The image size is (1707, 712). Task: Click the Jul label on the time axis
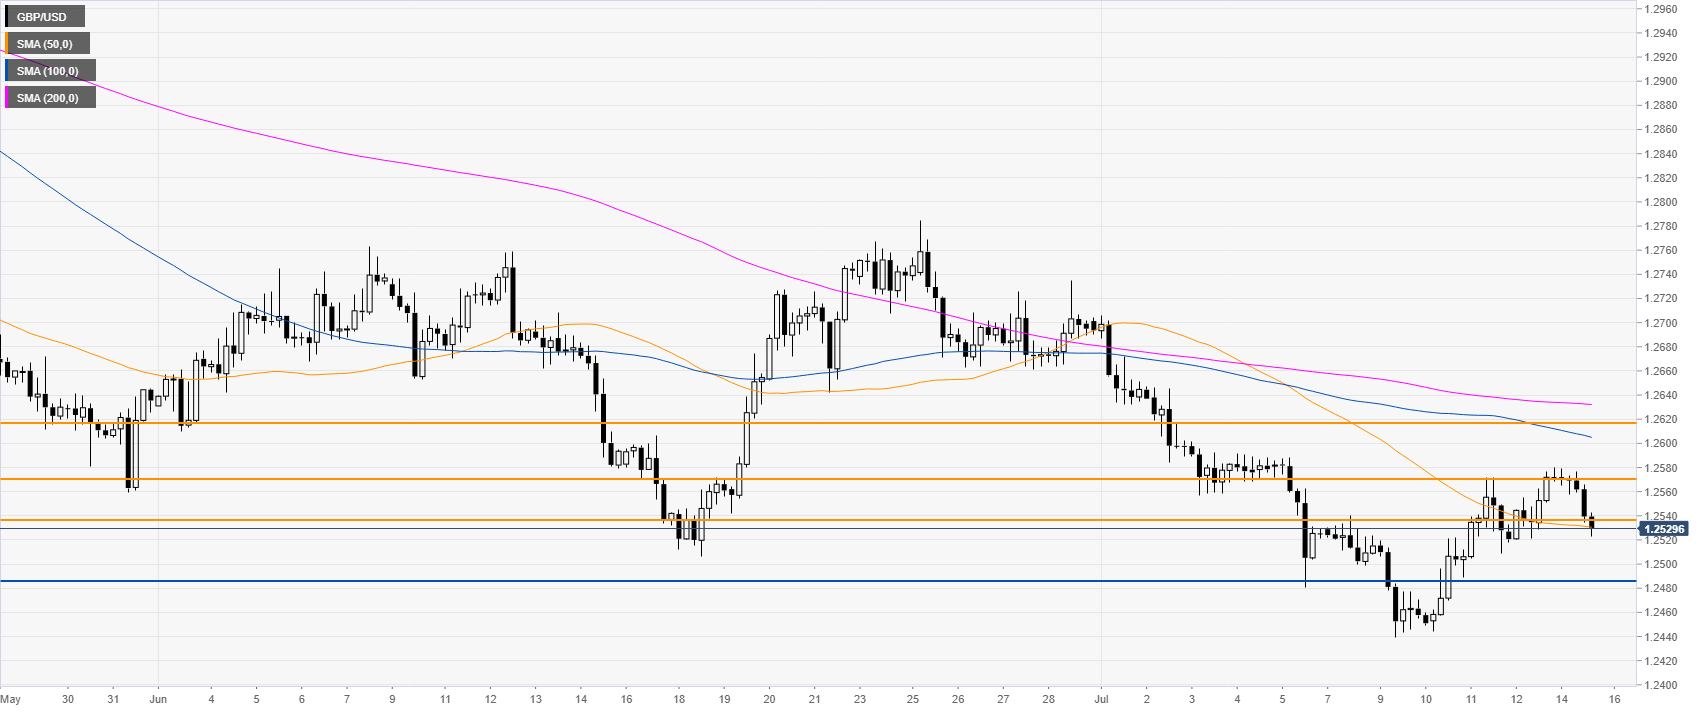tap(1100, 698)
